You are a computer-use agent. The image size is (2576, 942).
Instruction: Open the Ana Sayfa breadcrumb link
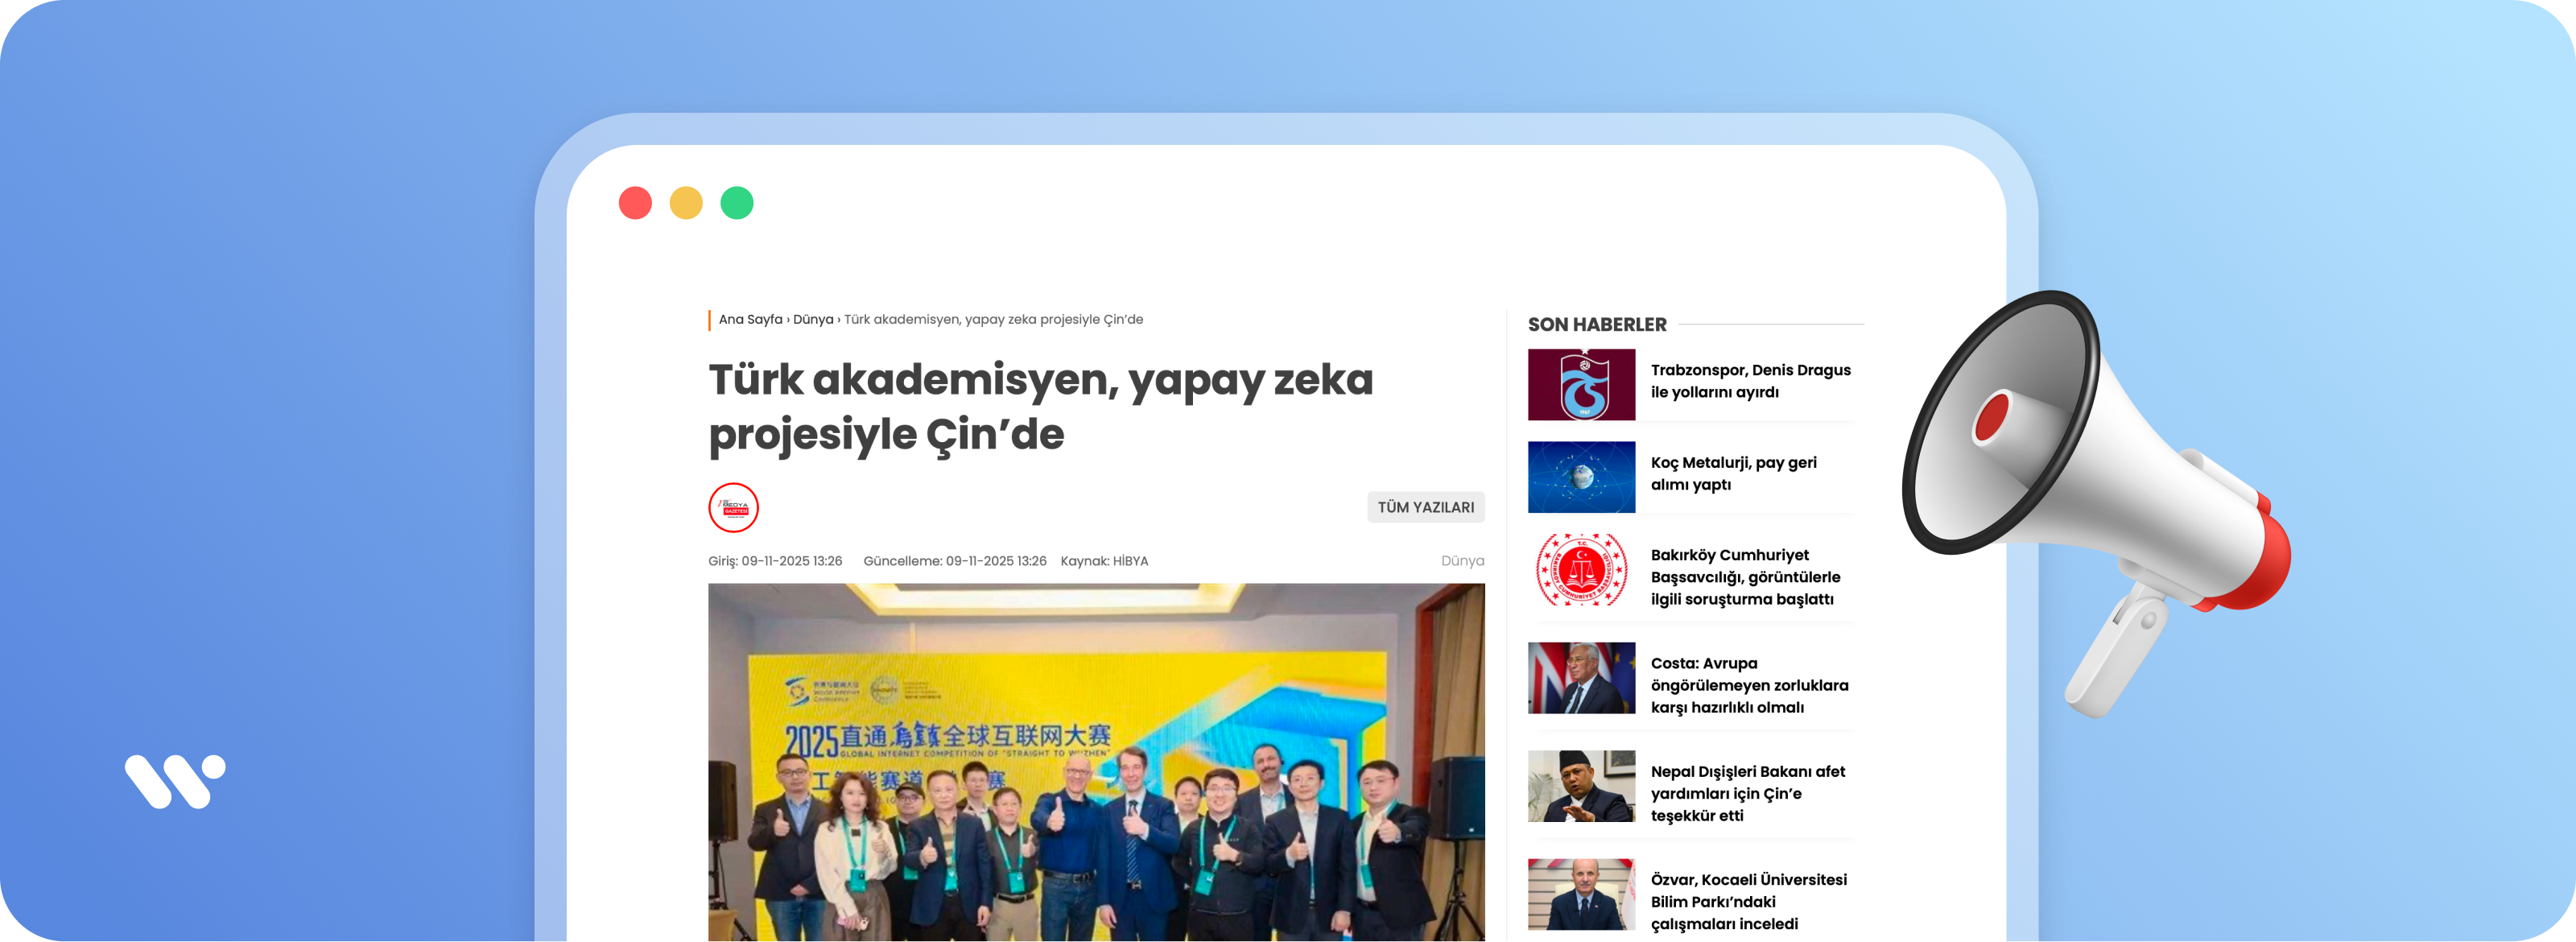click(750, 320)
